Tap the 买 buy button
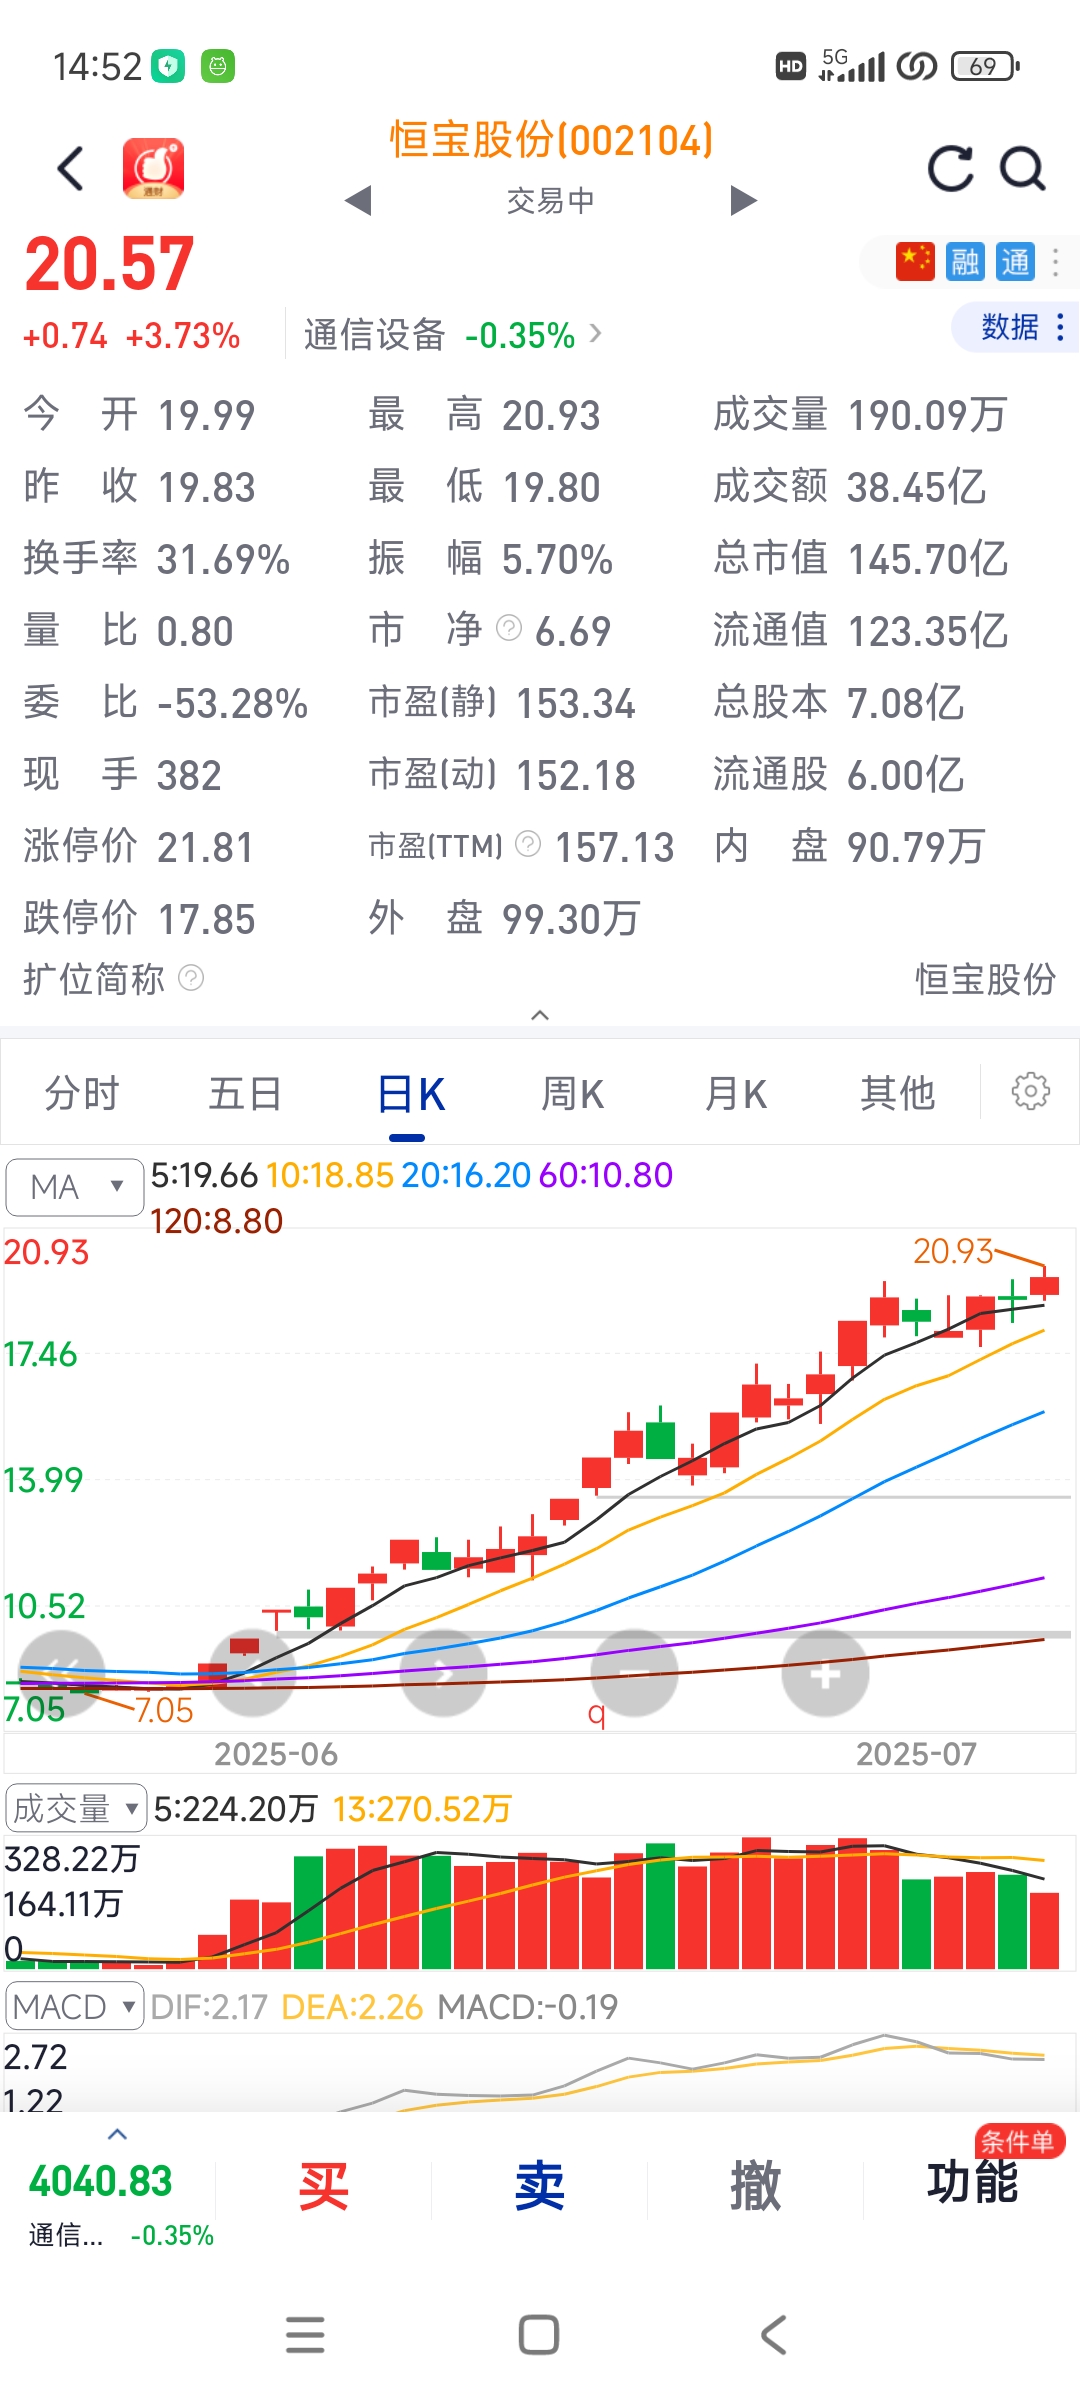 coord(324,2186)
